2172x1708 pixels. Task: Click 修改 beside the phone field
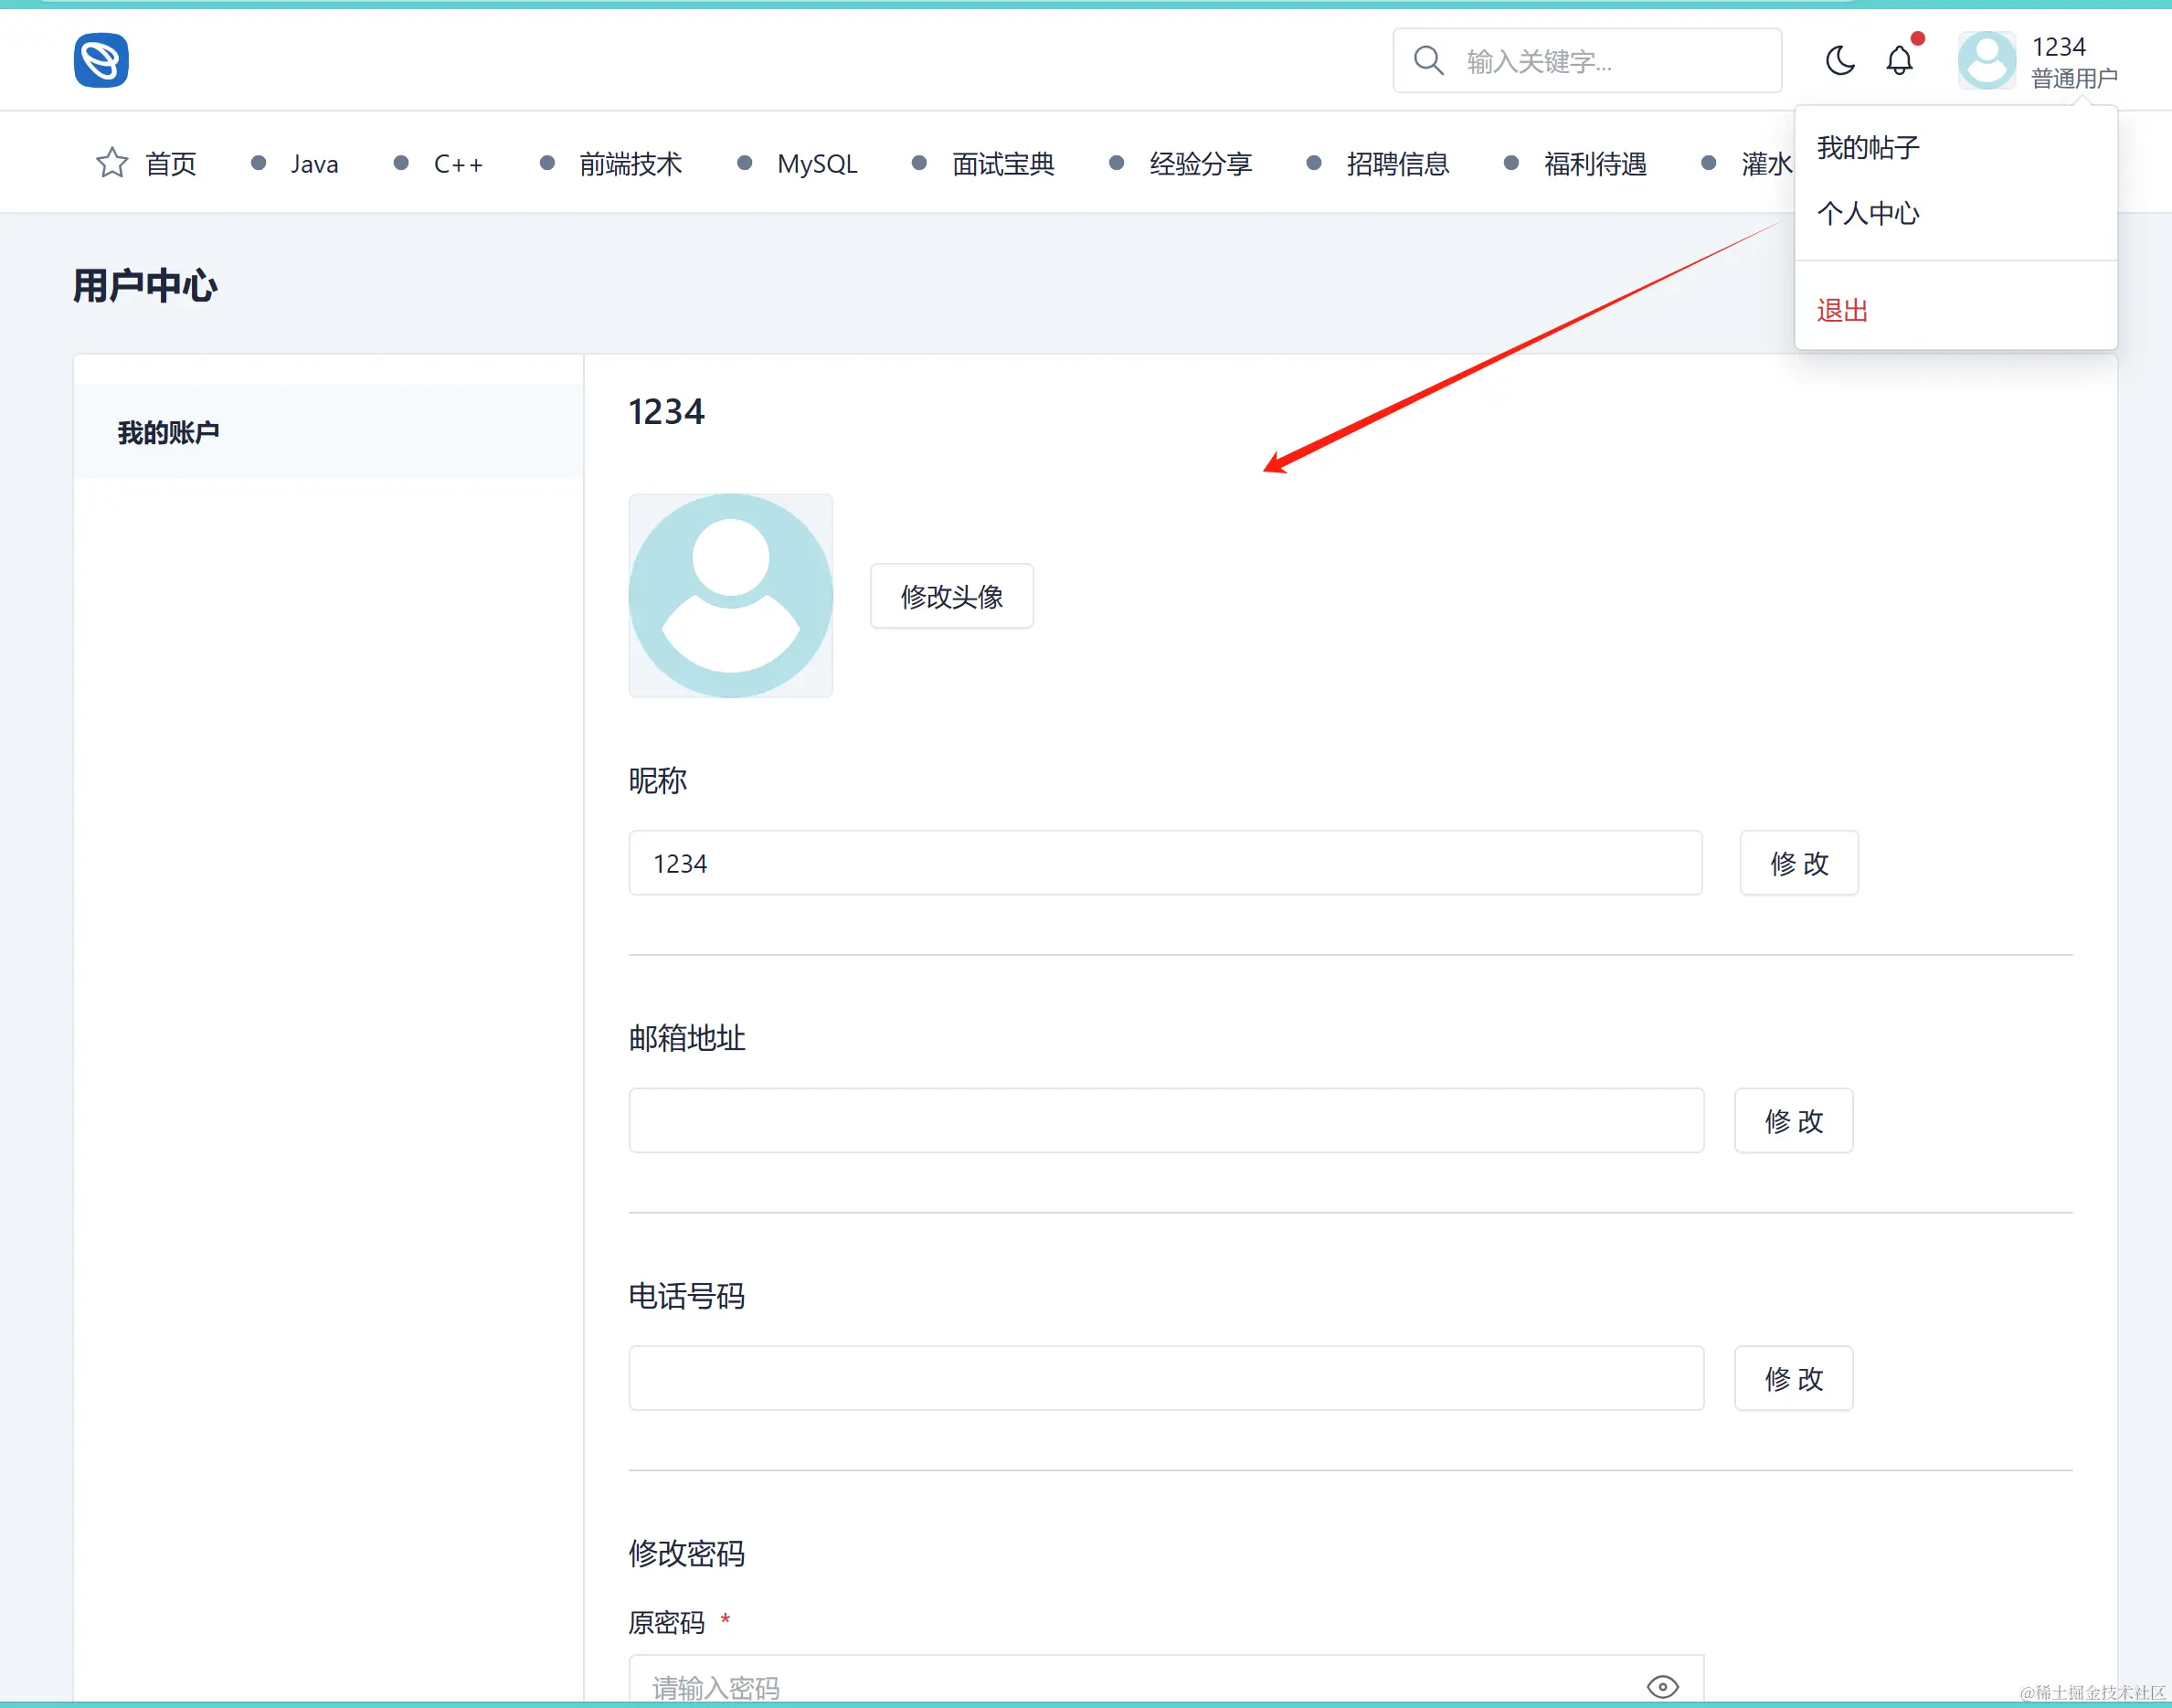pyautogui.click(x=1793, y=1379)
